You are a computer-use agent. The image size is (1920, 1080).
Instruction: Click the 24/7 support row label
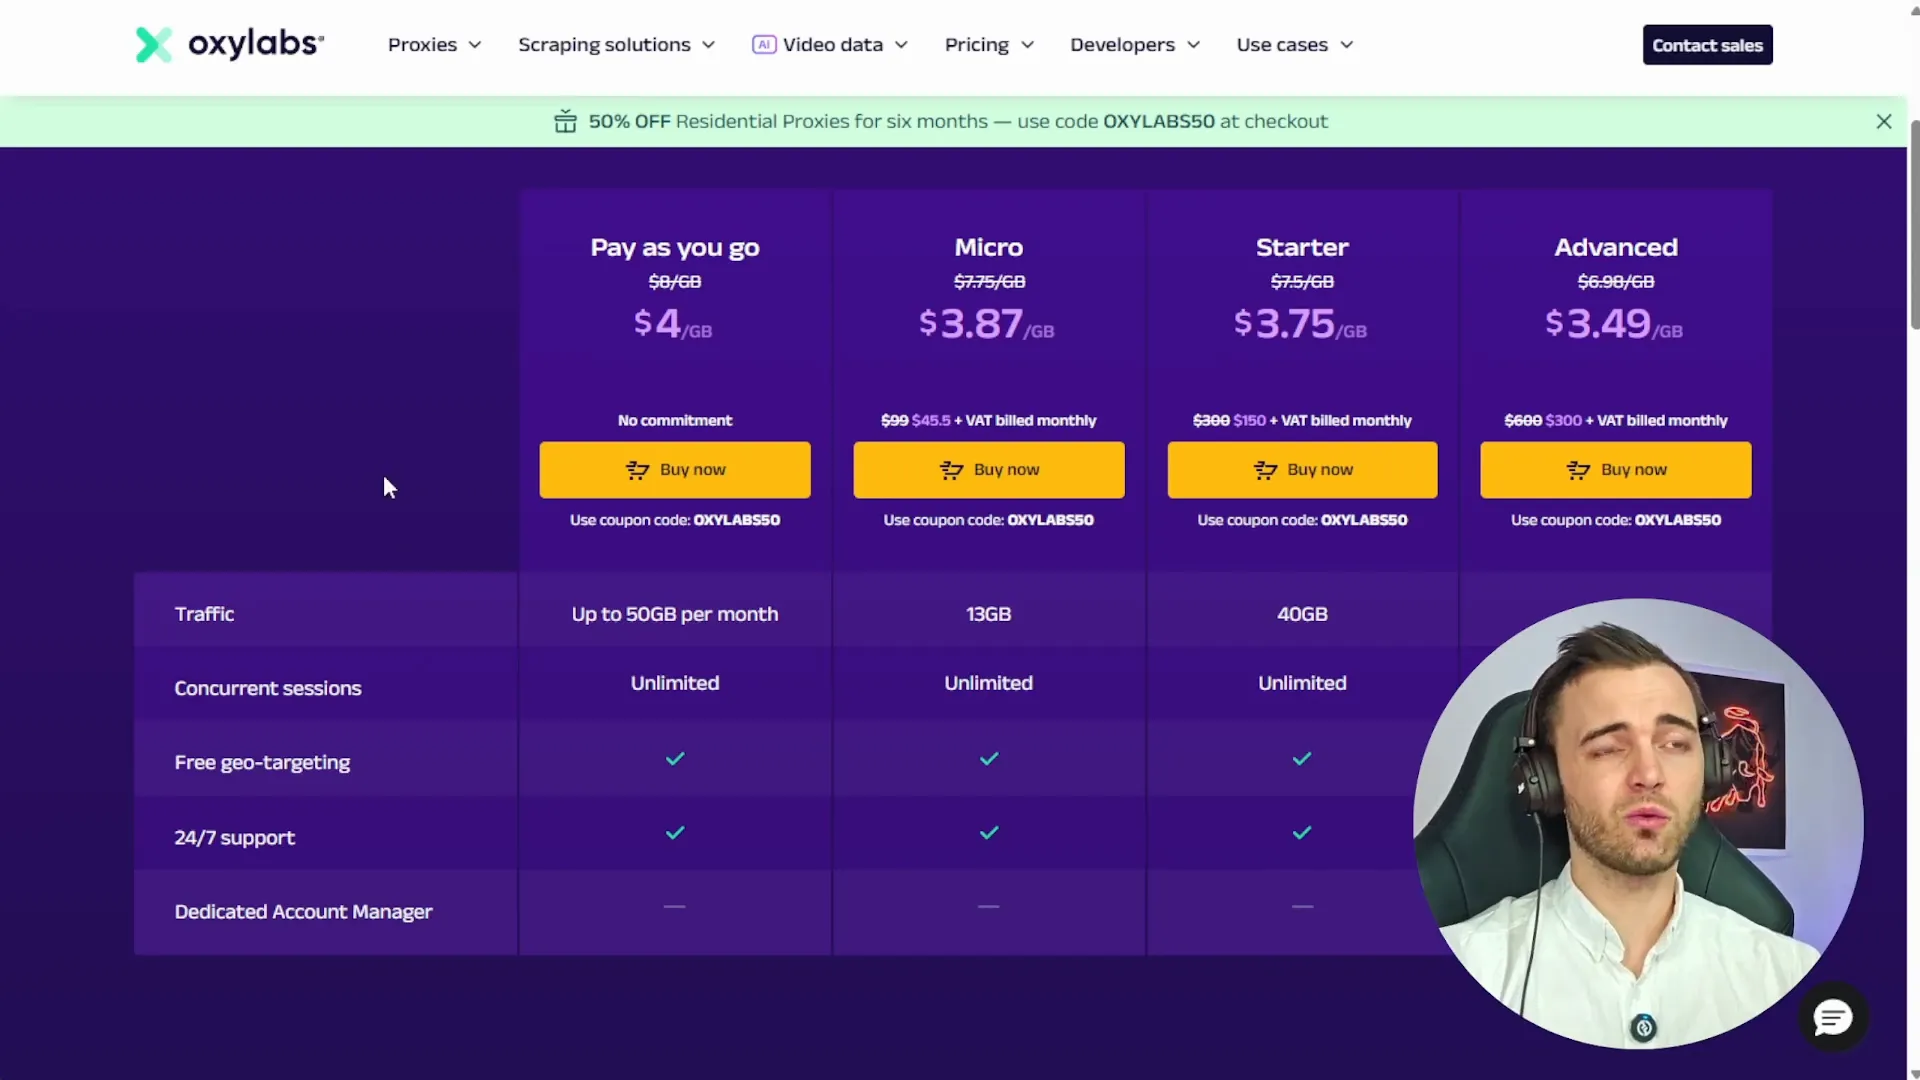click(x=234, y=837)
